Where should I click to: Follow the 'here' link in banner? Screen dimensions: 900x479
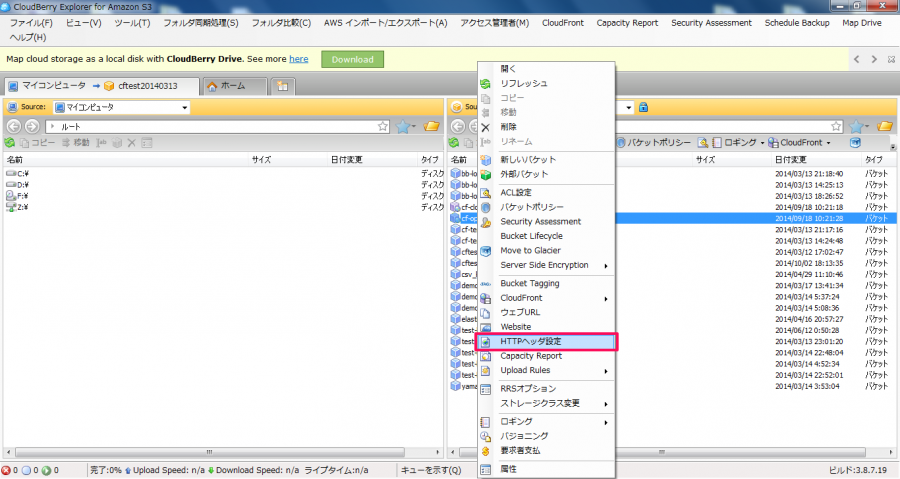pyautogui.click(x=298, y=59)
